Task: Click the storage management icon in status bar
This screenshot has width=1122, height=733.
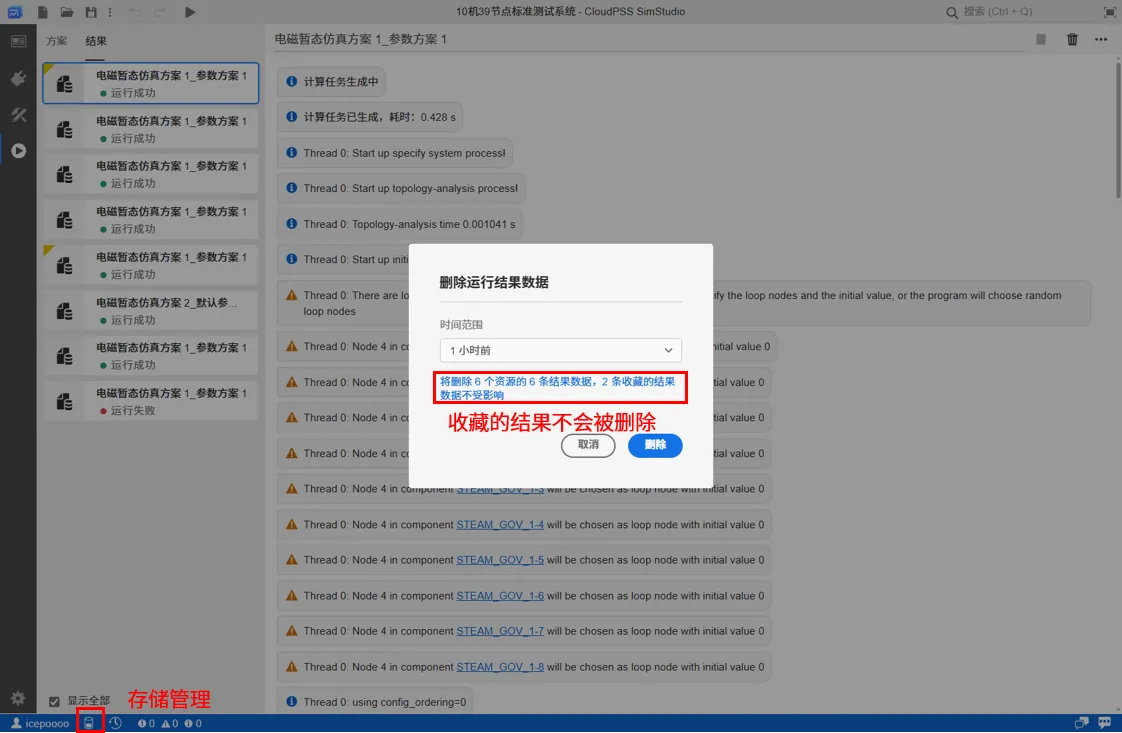Action: pyautogui.click(x=90, y=723)
